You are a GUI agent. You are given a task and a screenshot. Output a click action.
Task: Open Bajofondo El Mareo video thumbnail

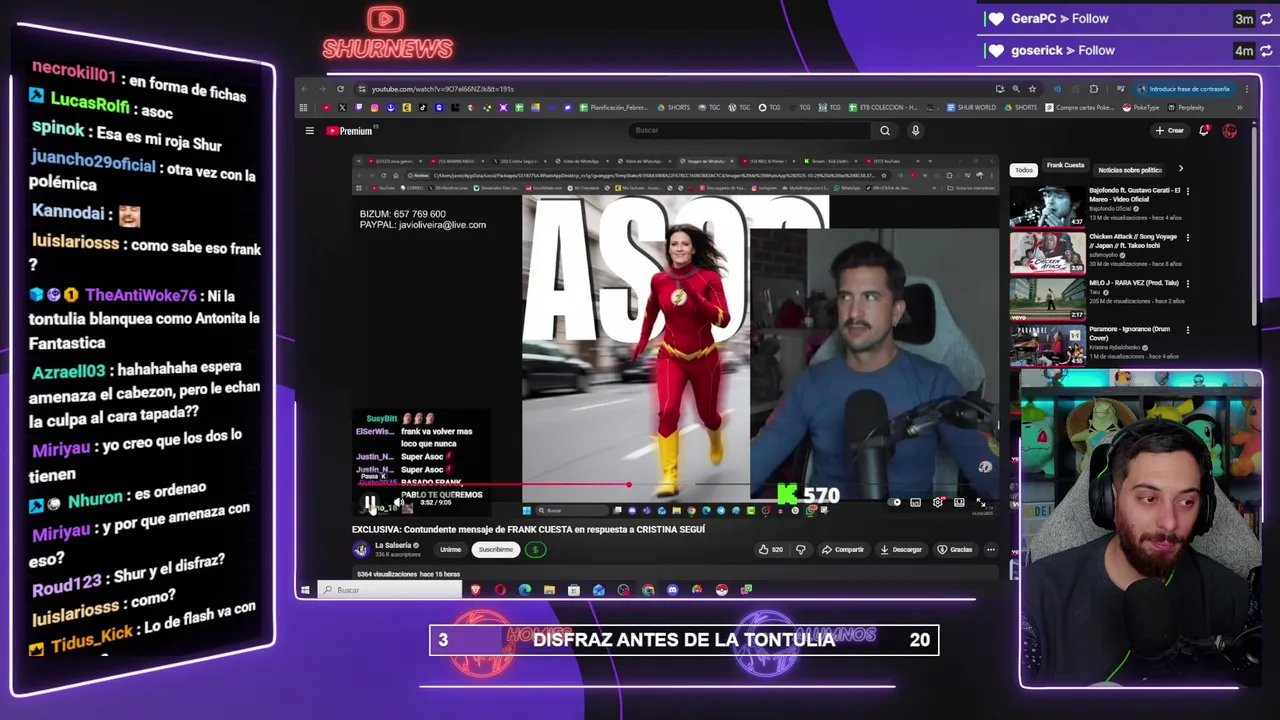(x=1047, y=207)
